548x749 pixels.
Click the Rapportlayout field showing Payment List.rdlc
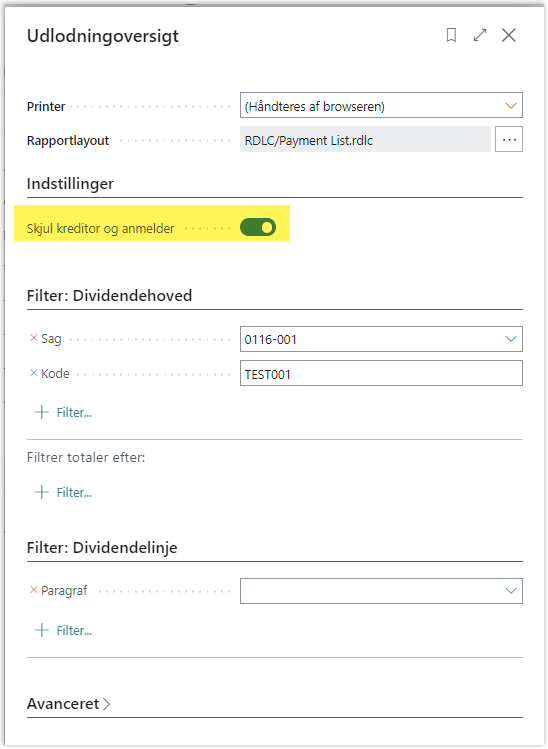pyautogui.click(x=365, y=139)
